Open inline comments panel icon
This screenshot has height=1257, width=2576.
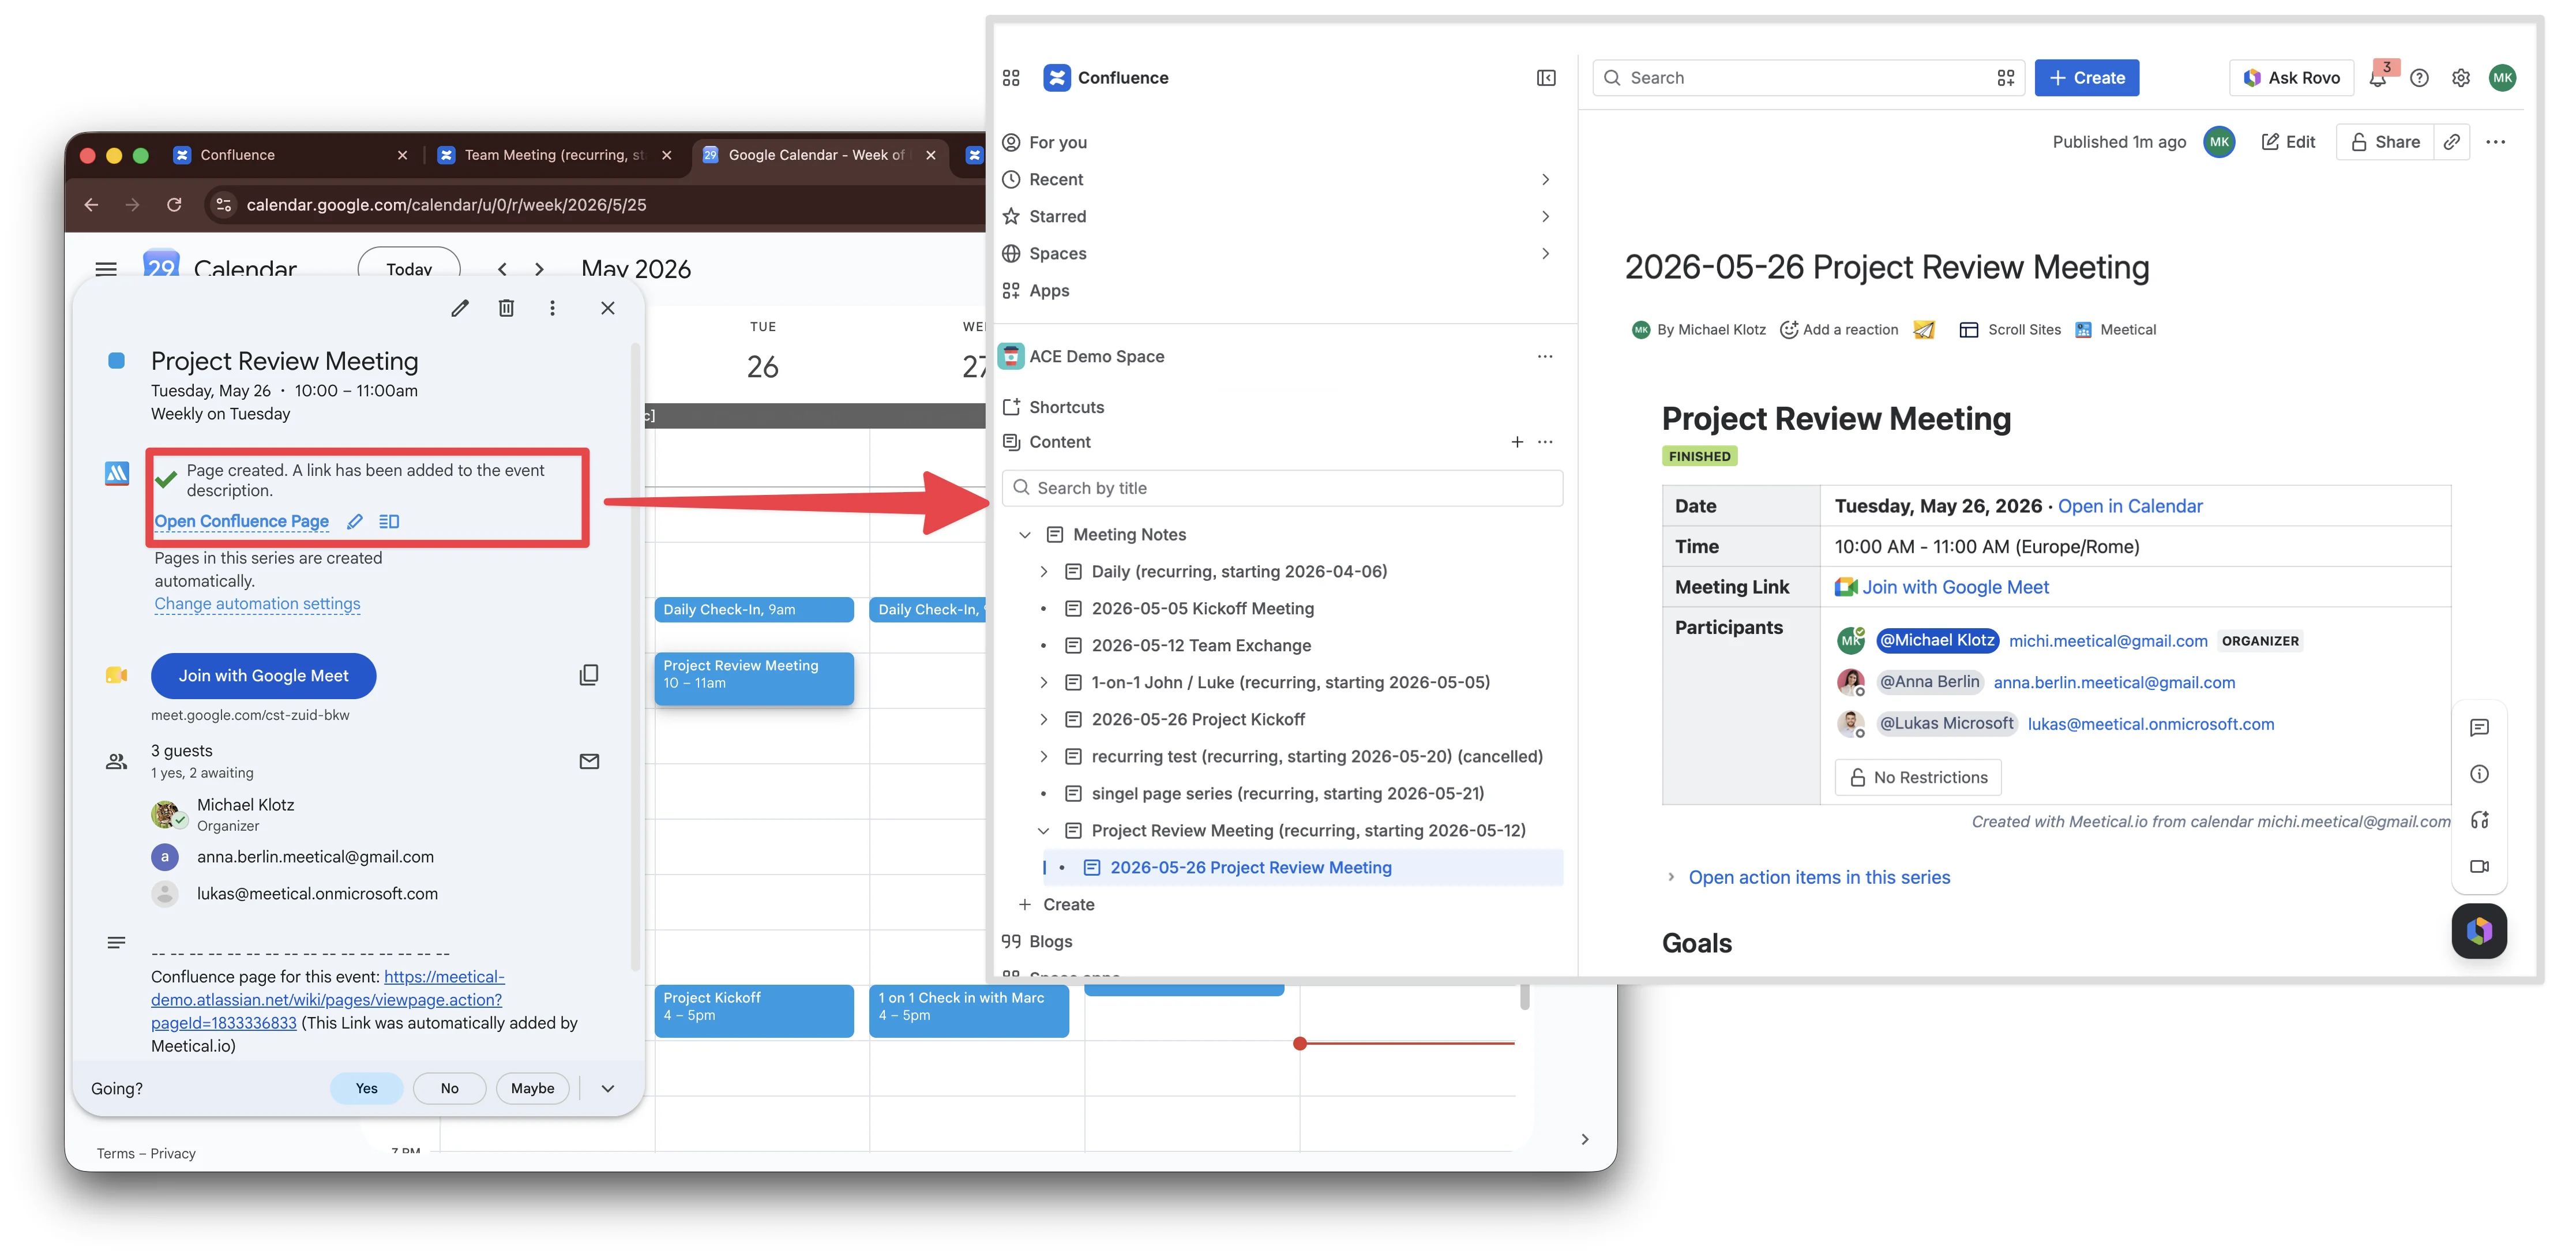(x=2479, y=727)
